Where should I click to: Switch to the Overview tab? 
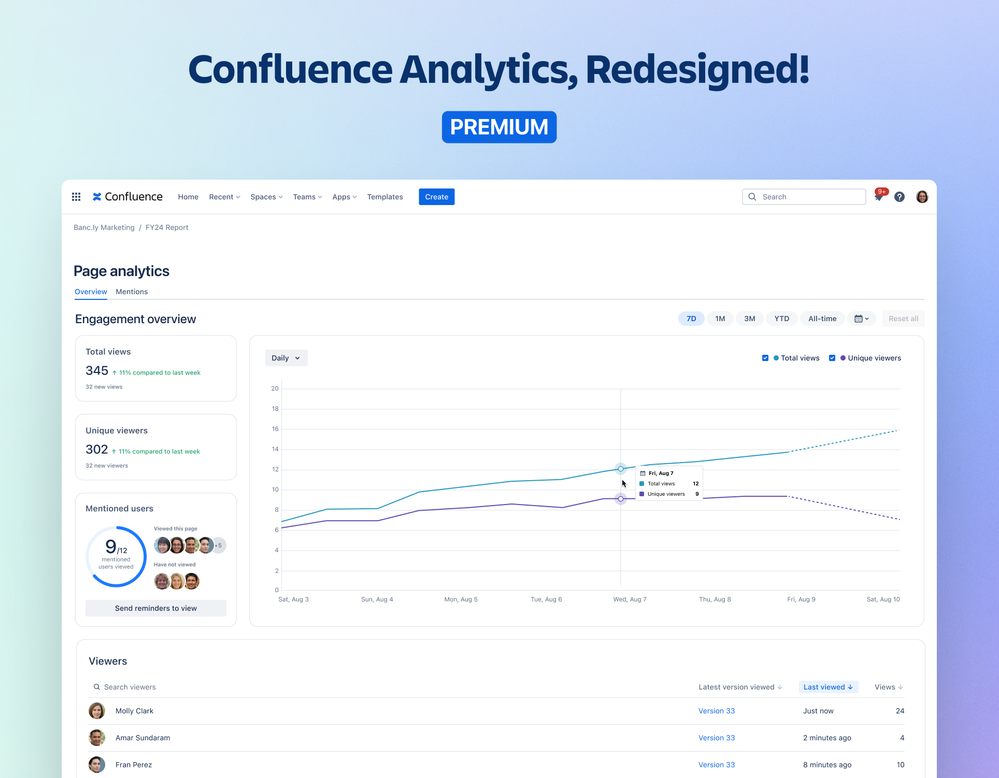[x=90, y=292]
